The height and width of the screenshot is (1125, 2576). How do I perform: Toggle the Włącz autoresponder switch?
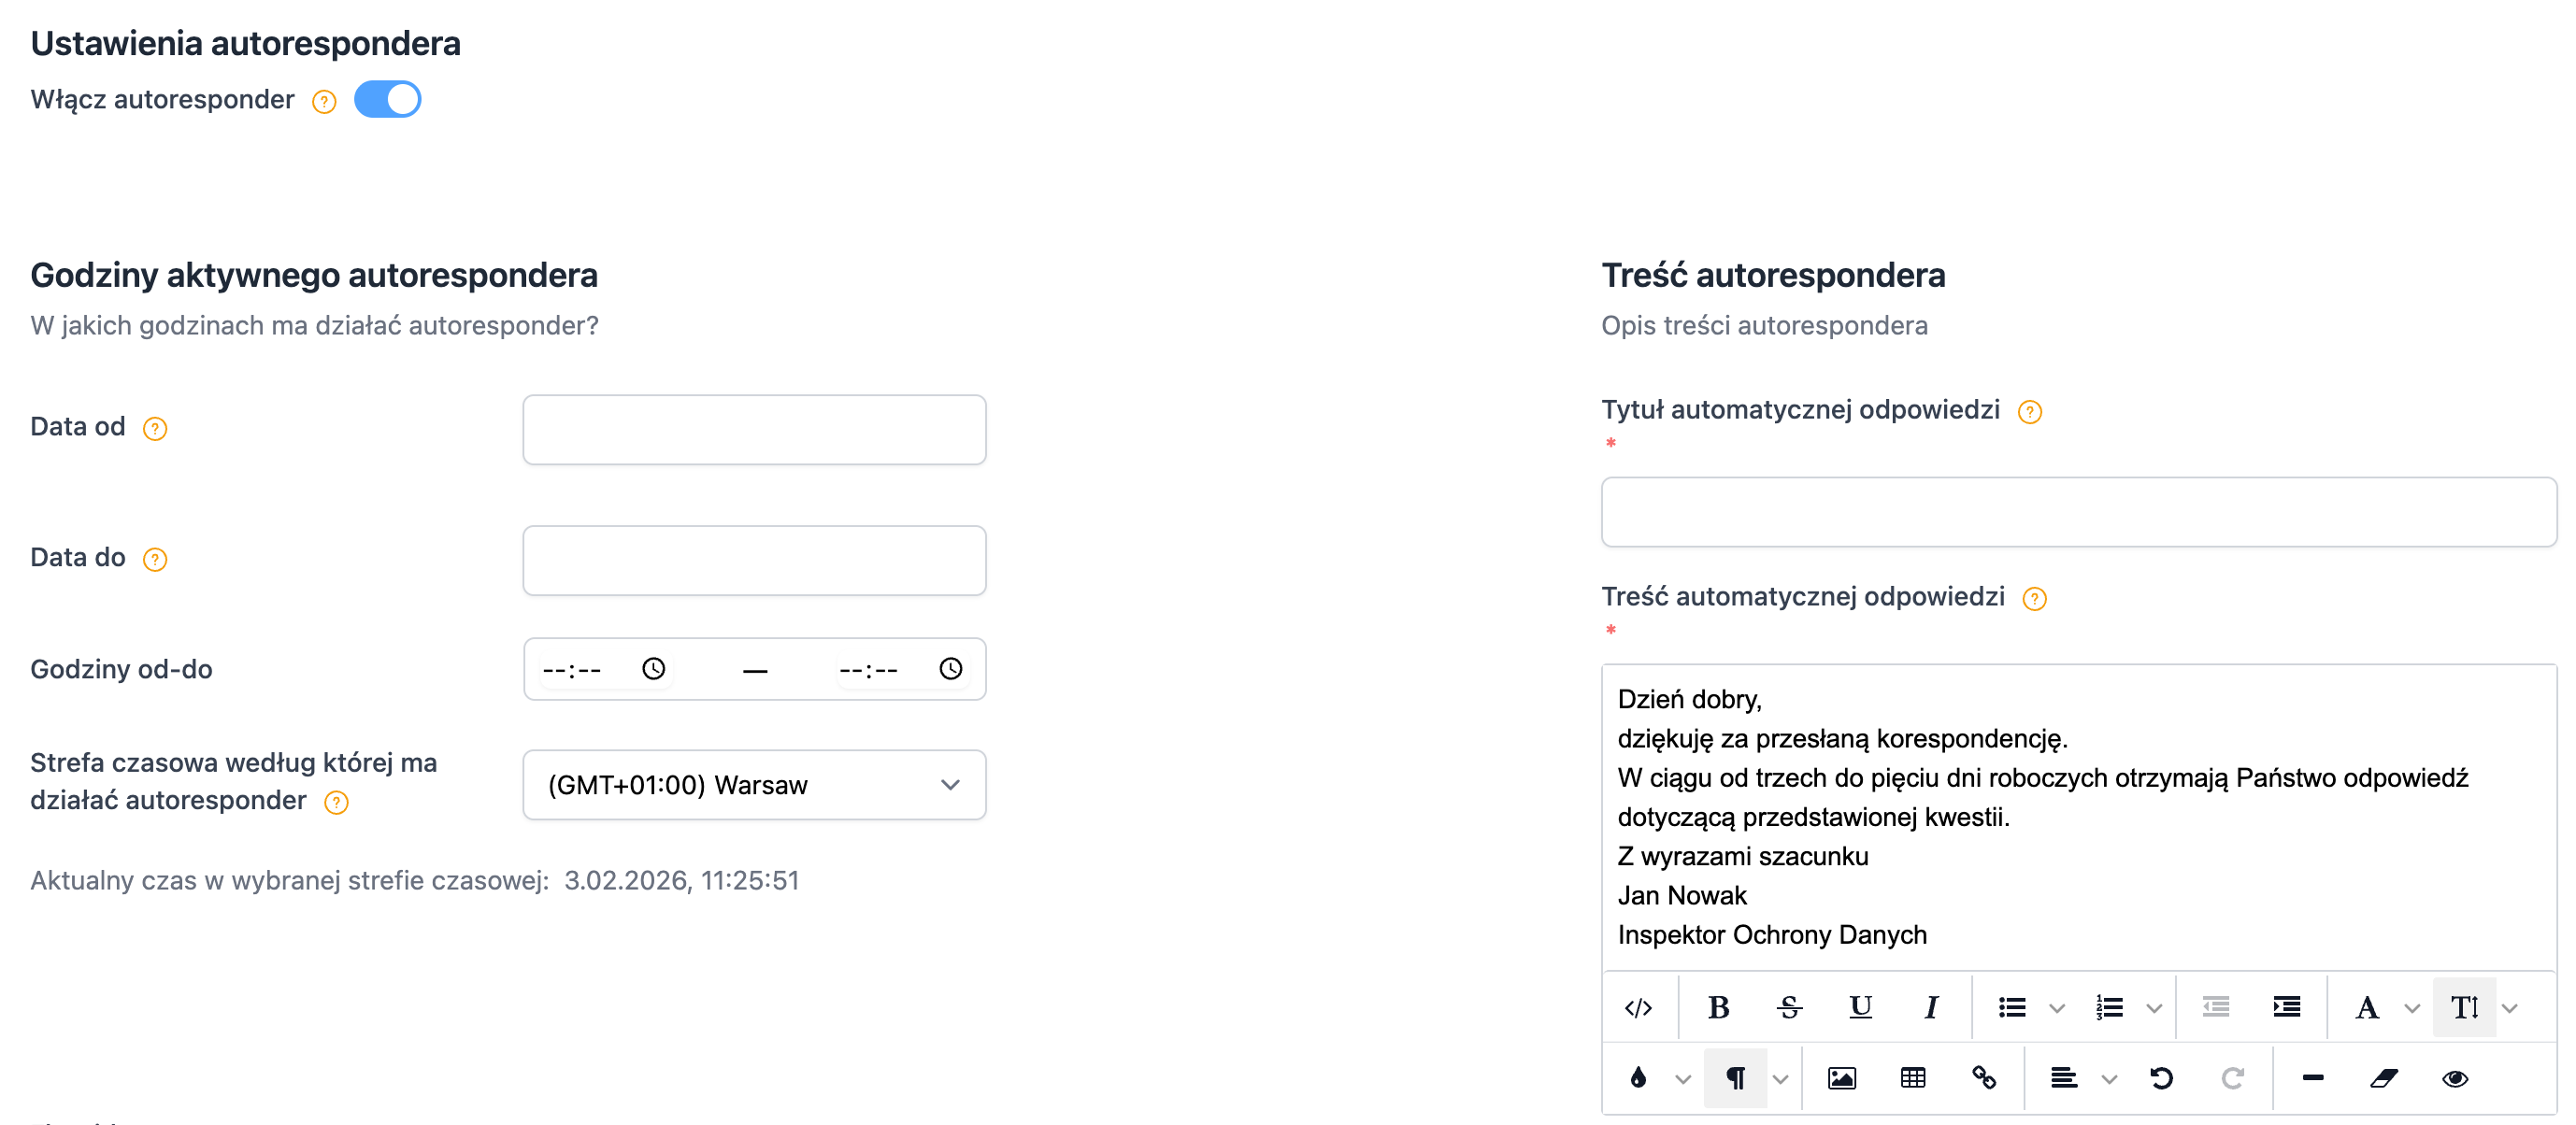click(x=387, y=99)
